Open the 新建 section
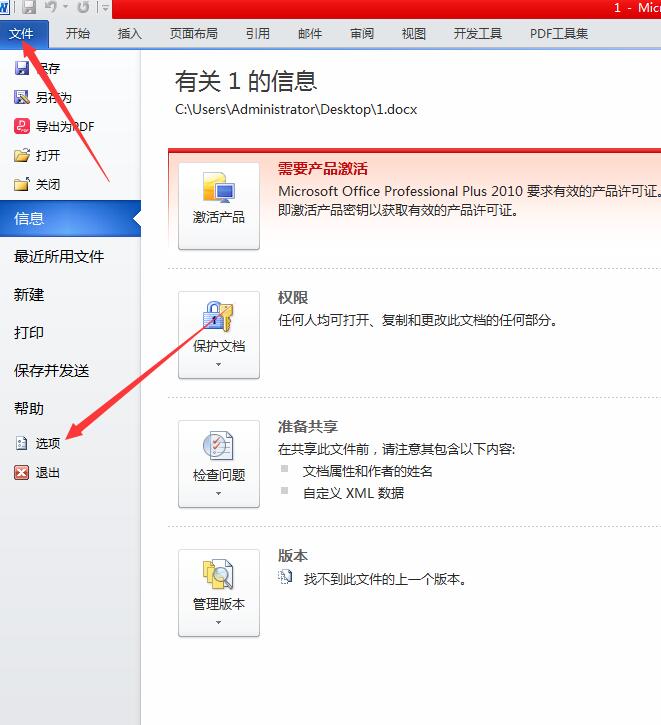Image resolution: width=661 pixels, height=725 pixels. click(29, 295)
